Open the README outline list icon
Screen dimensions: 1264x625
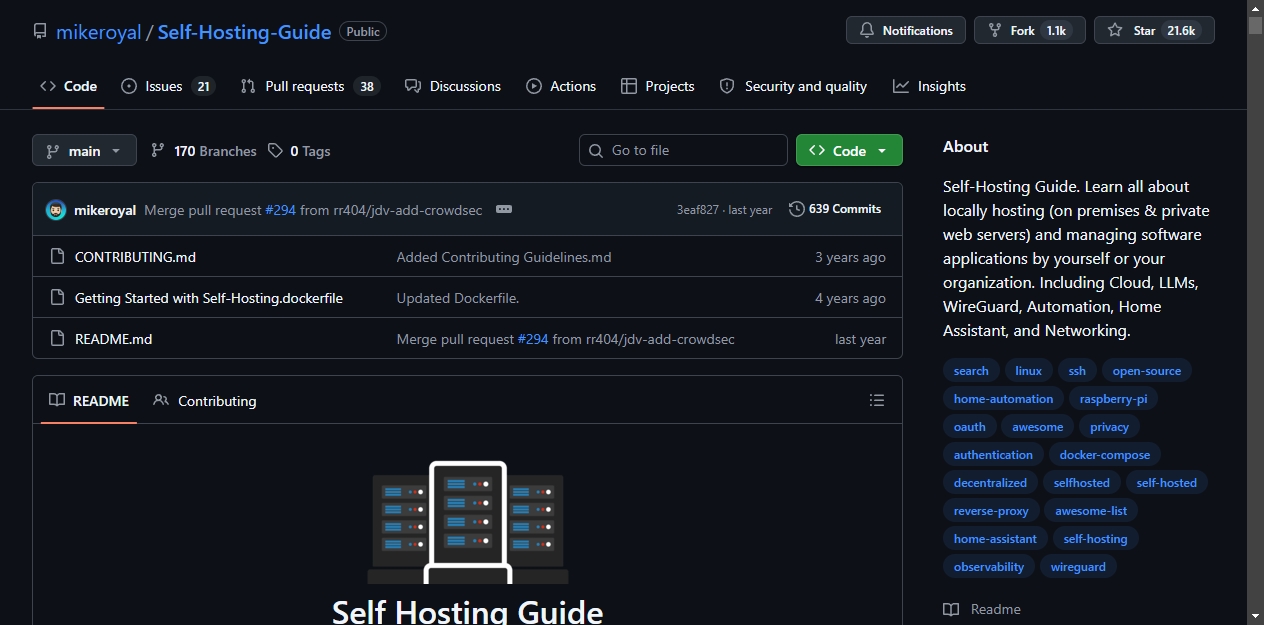coord(877,400)
